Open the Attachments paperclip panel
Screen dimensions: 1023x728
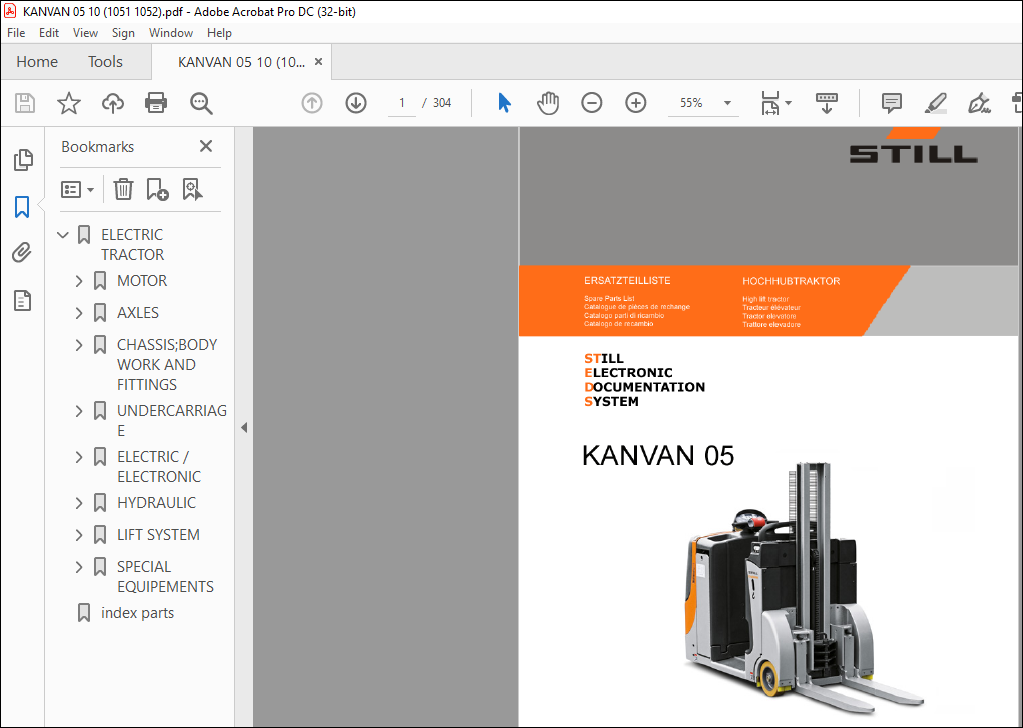[22, 252]
